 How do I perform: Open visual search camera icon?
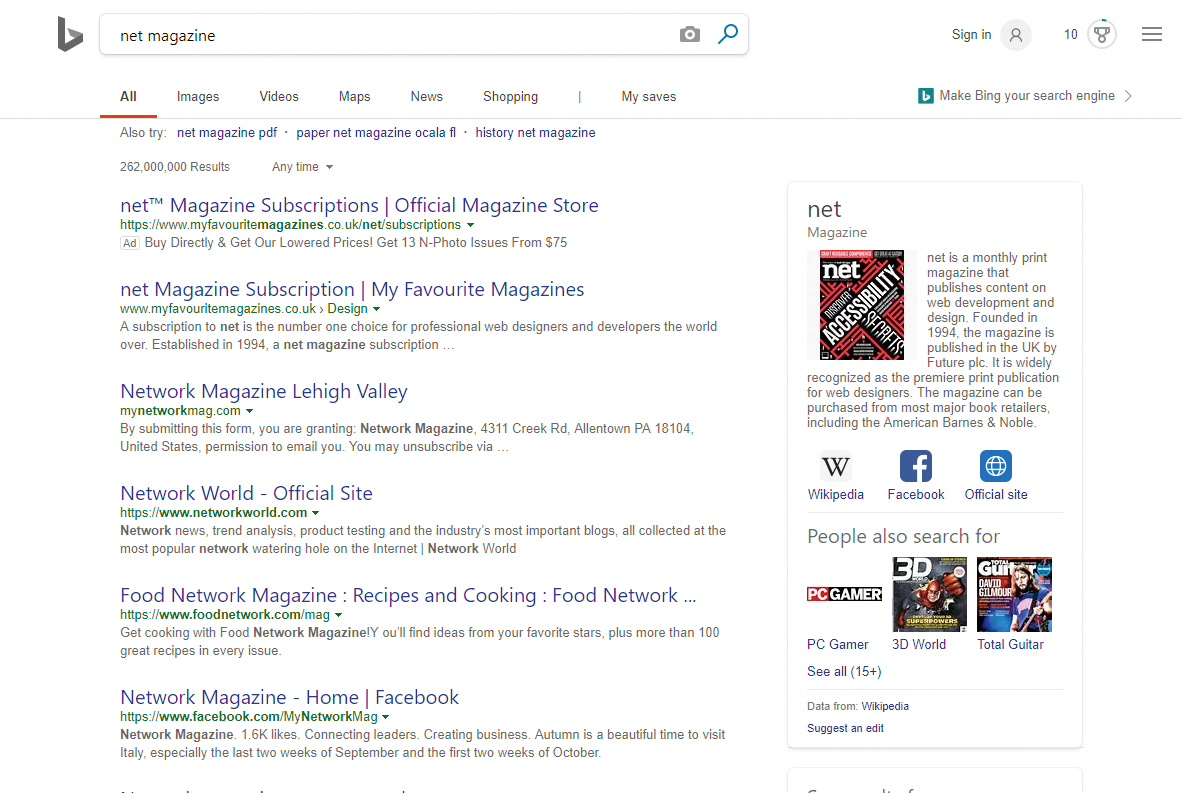pos(690,35)
